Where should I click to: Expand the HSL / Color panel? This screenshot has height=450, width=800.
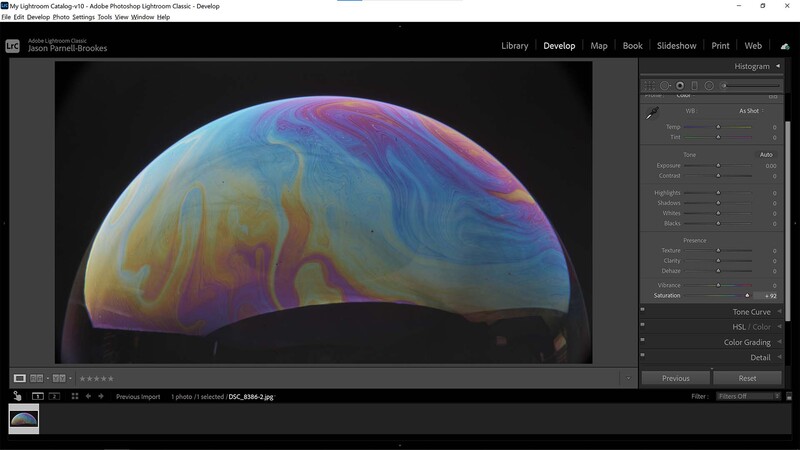[779, 327]
